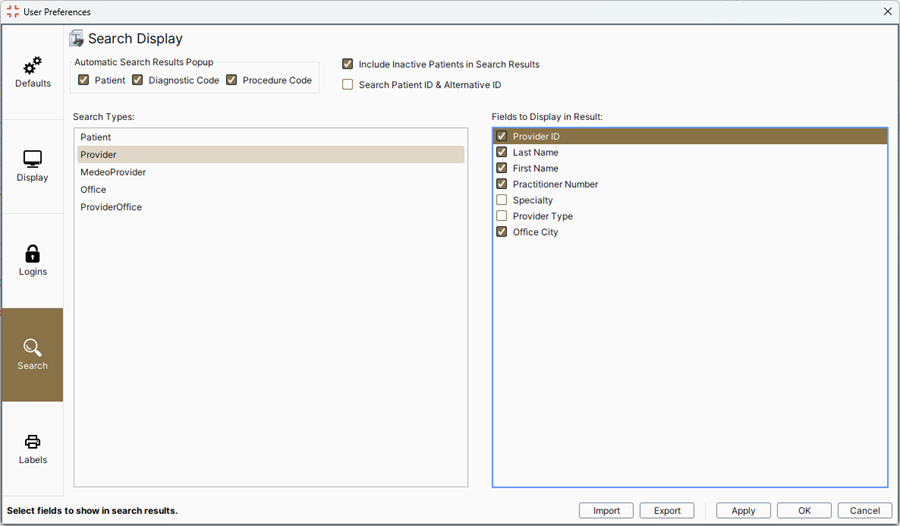
Task: Disable Include Inactive Patients in Search Results
Action: click(348, 64)
